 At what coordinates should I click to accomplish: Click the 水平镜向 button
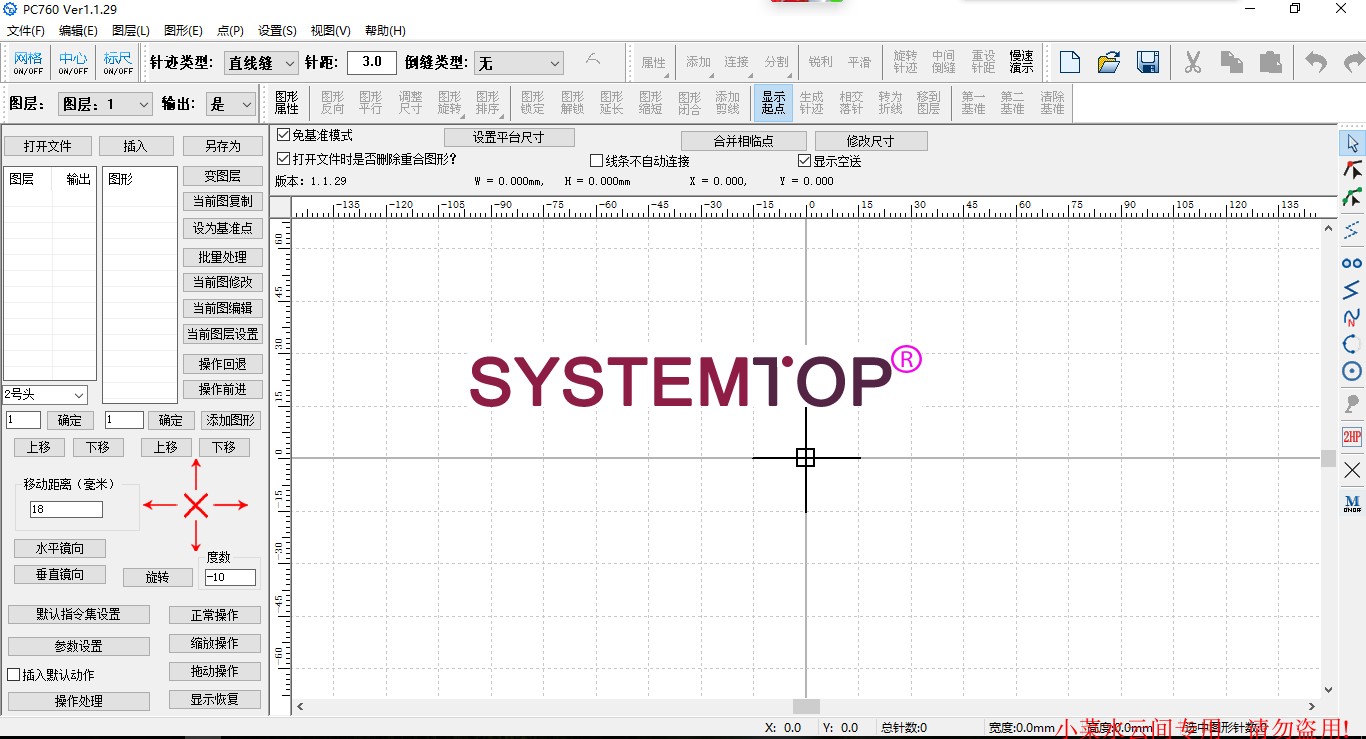(x=60, y=549)
